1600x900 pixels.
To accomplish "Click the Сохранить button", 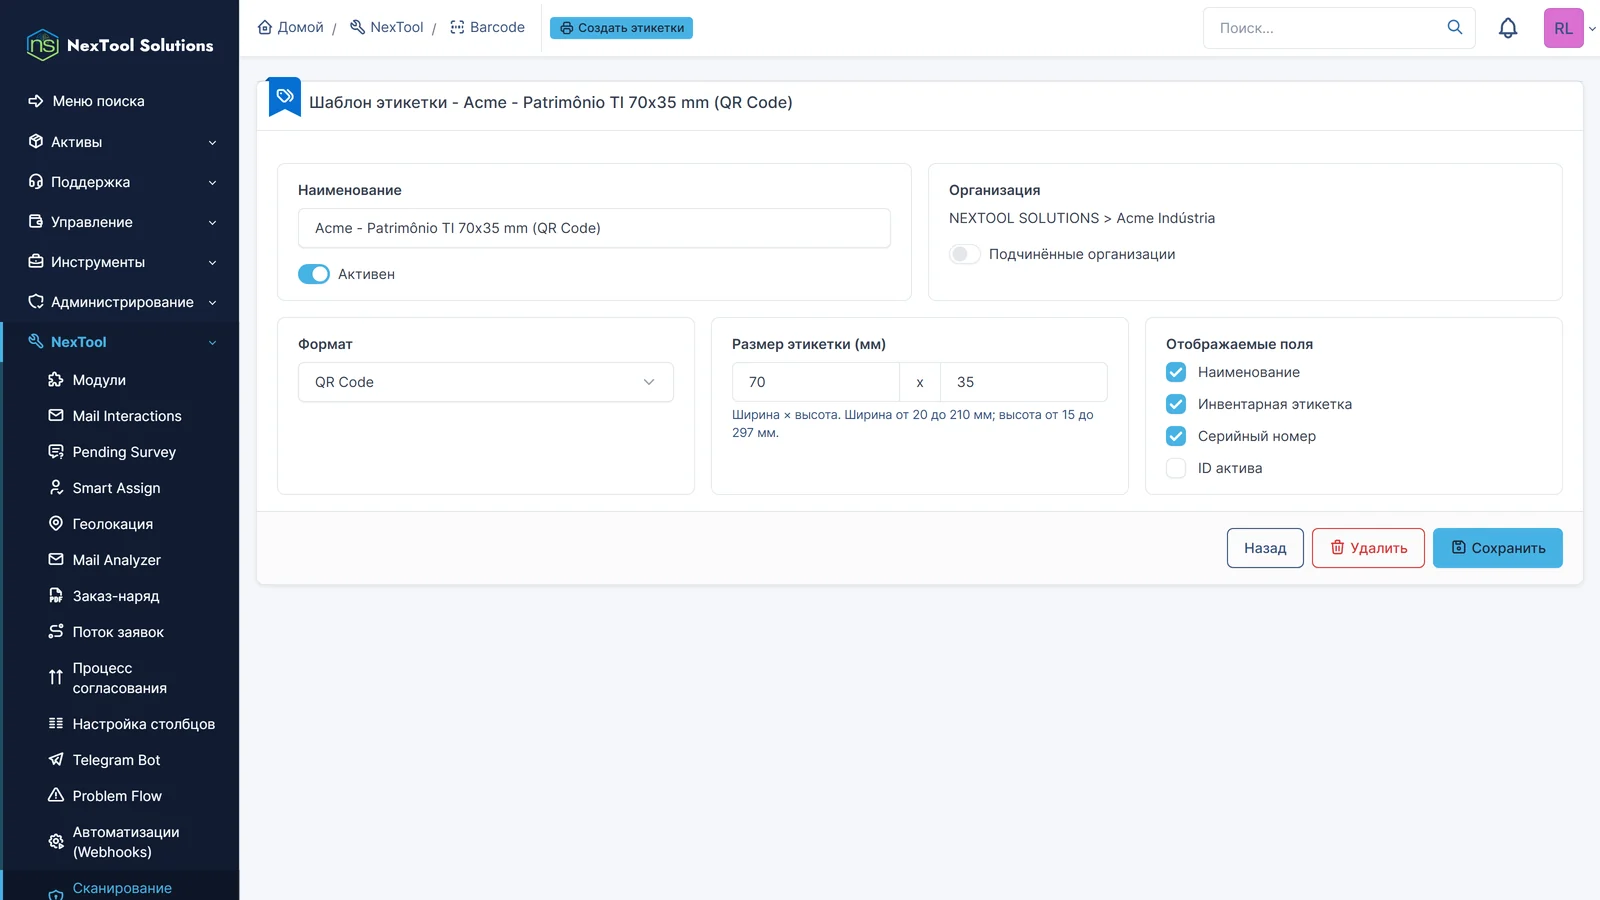I will [1498, 548].
